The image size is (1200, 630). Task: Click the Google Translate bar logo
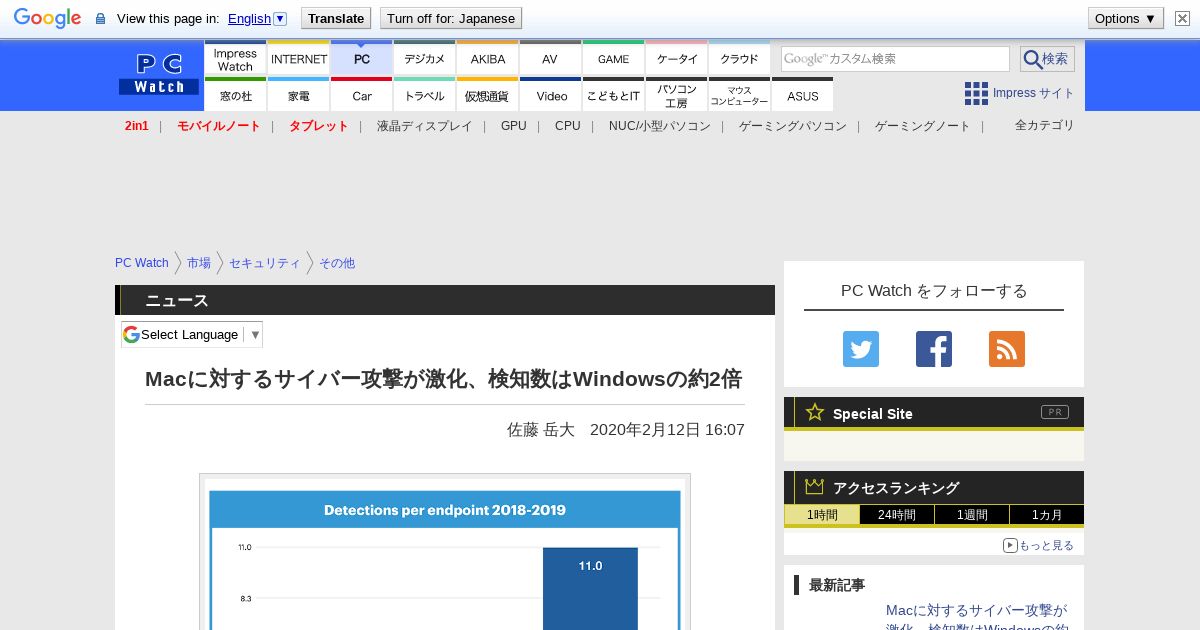[x=47, y=18]
